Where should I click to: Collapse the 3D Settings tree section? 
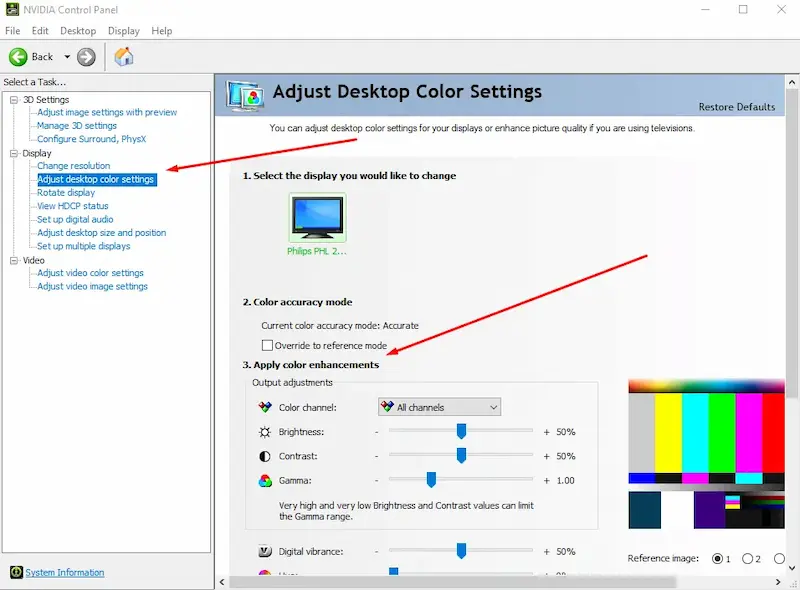13,99
